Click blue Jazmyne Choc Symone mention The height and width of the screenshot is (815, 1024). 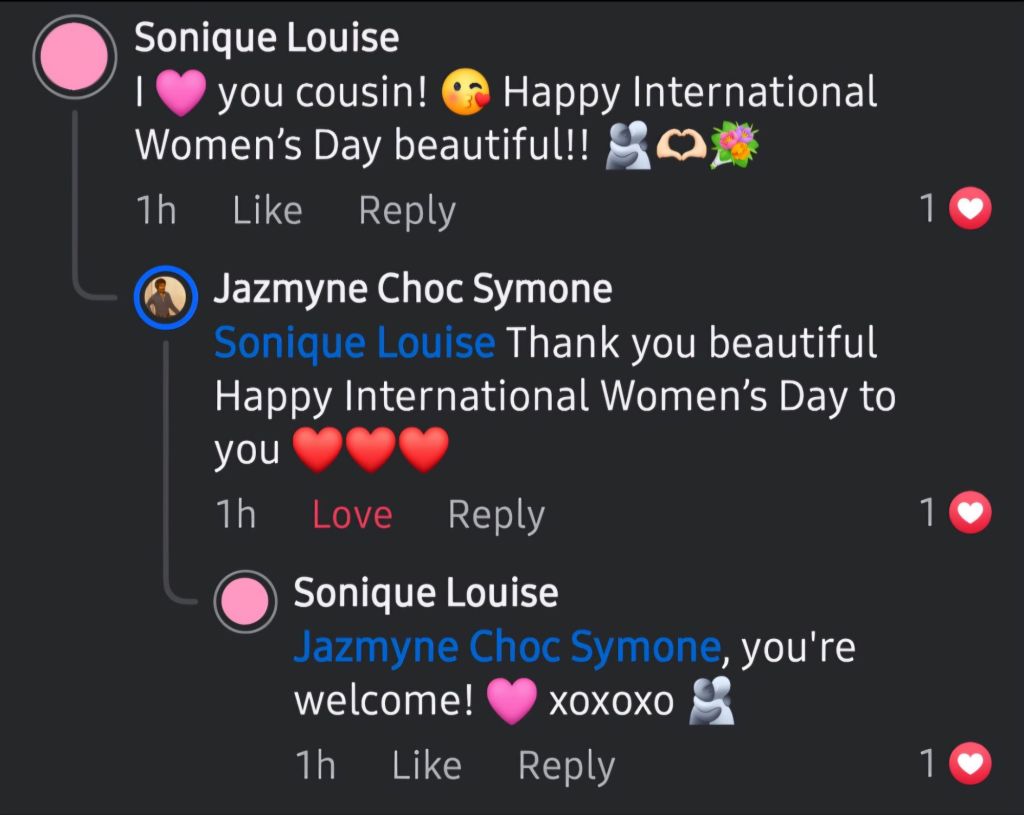pyautogui.click(x=506, y=647)
